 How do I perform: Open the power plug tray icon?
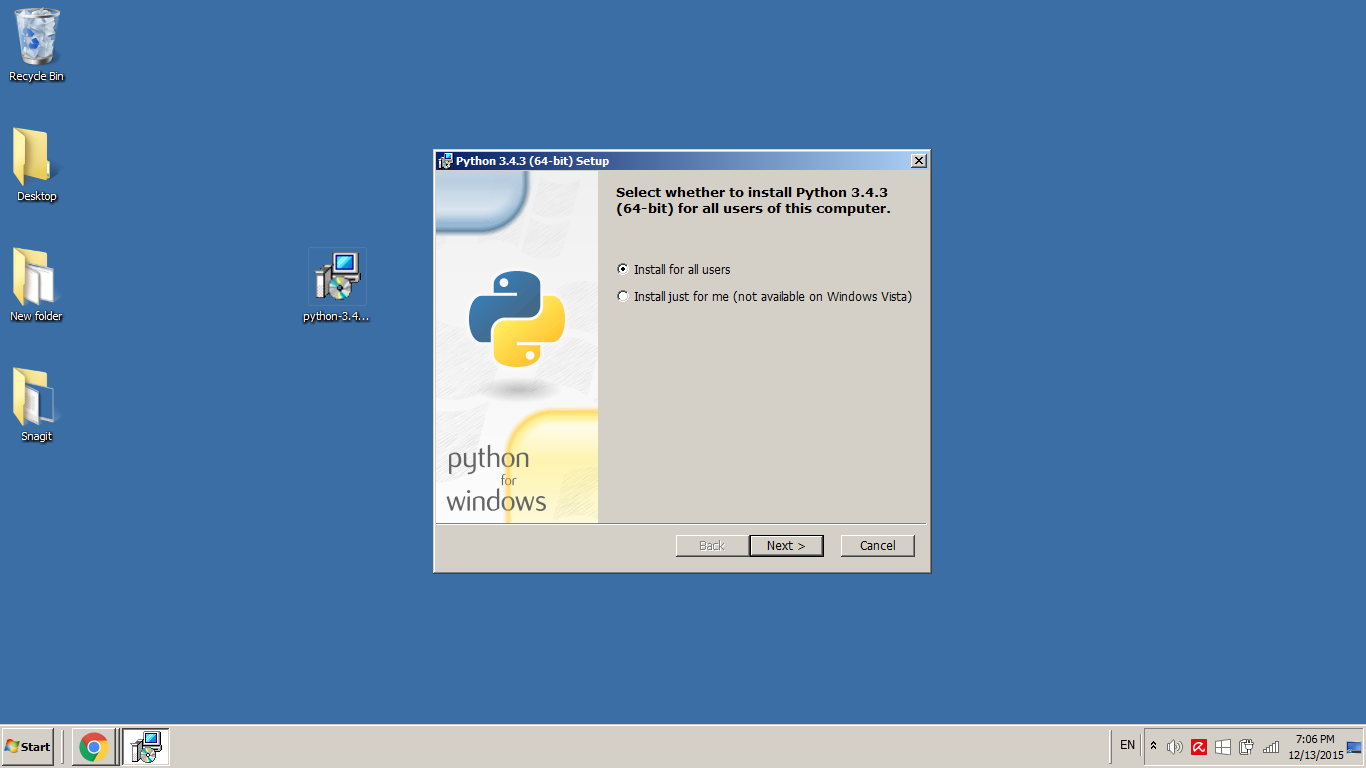1247,747
